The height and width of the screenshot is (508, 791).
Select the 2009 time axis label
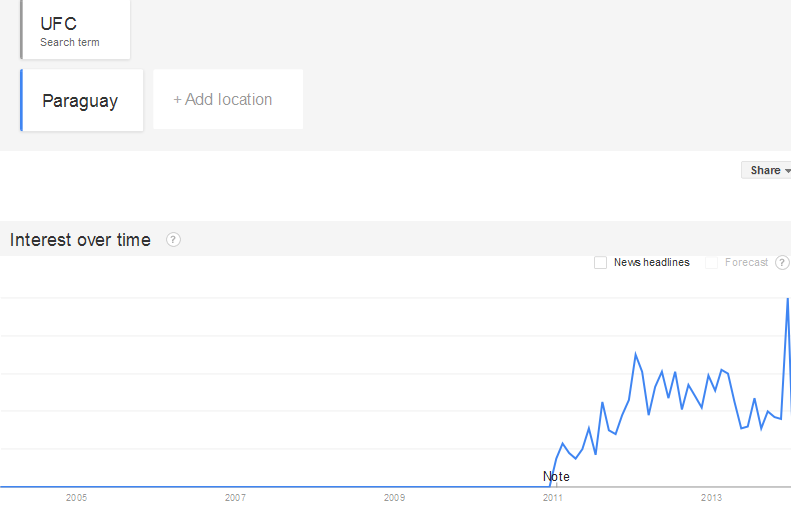(x=394, y=498)
